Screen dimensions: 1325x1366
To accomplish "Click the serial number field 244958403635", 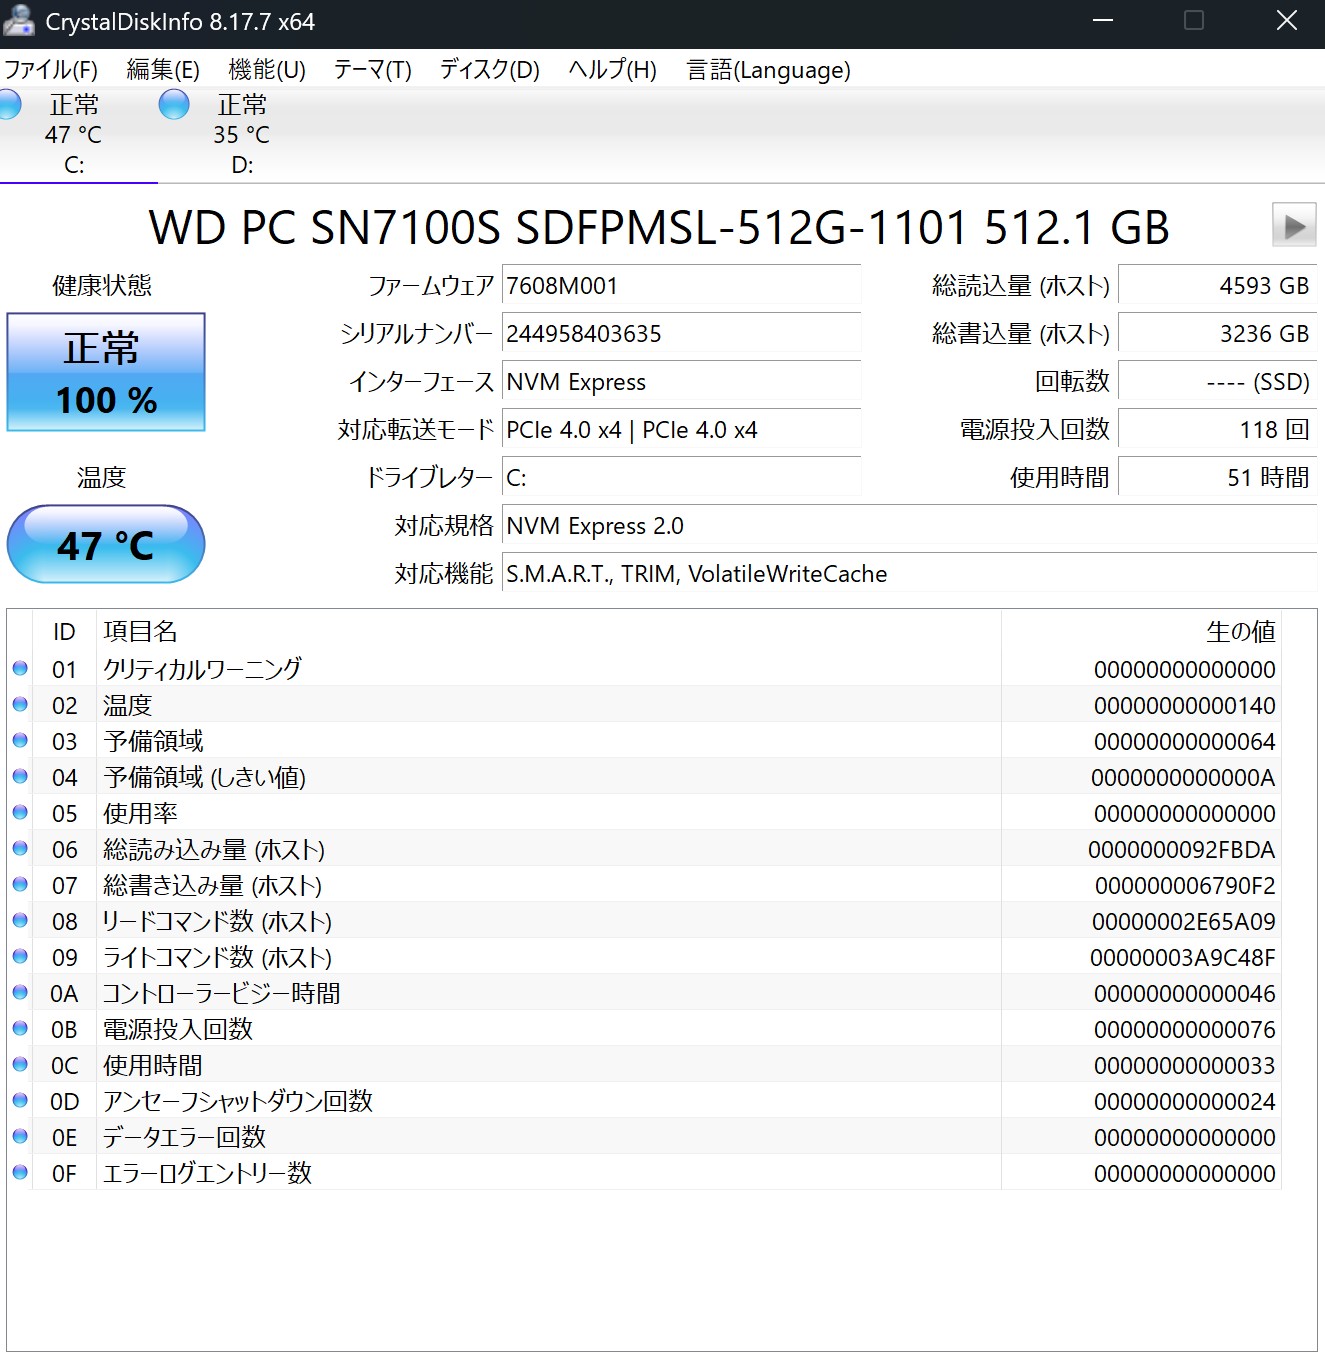I will (x=681, y=334).
